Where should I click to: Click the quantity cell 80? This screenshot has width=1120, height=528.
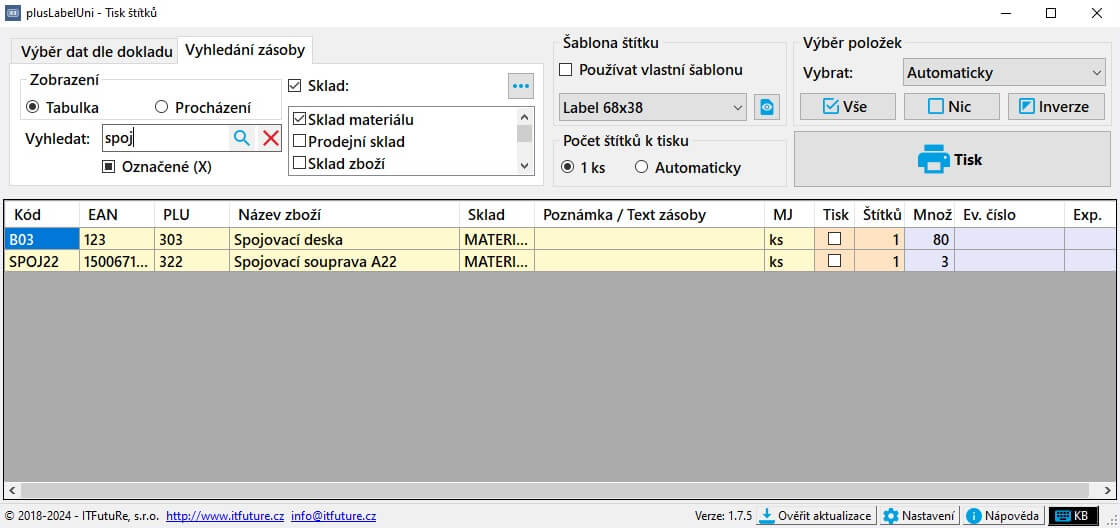tap(930, 239)
